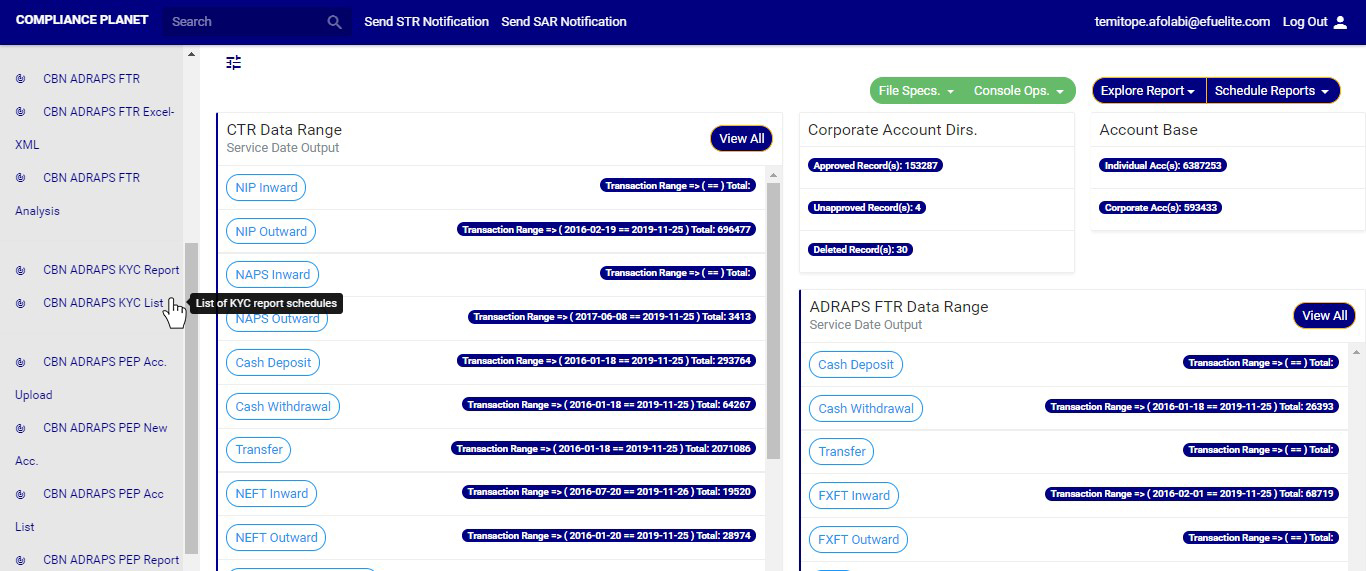
Task: Expand the File Specs. dropdown
Action: (916, 91)
